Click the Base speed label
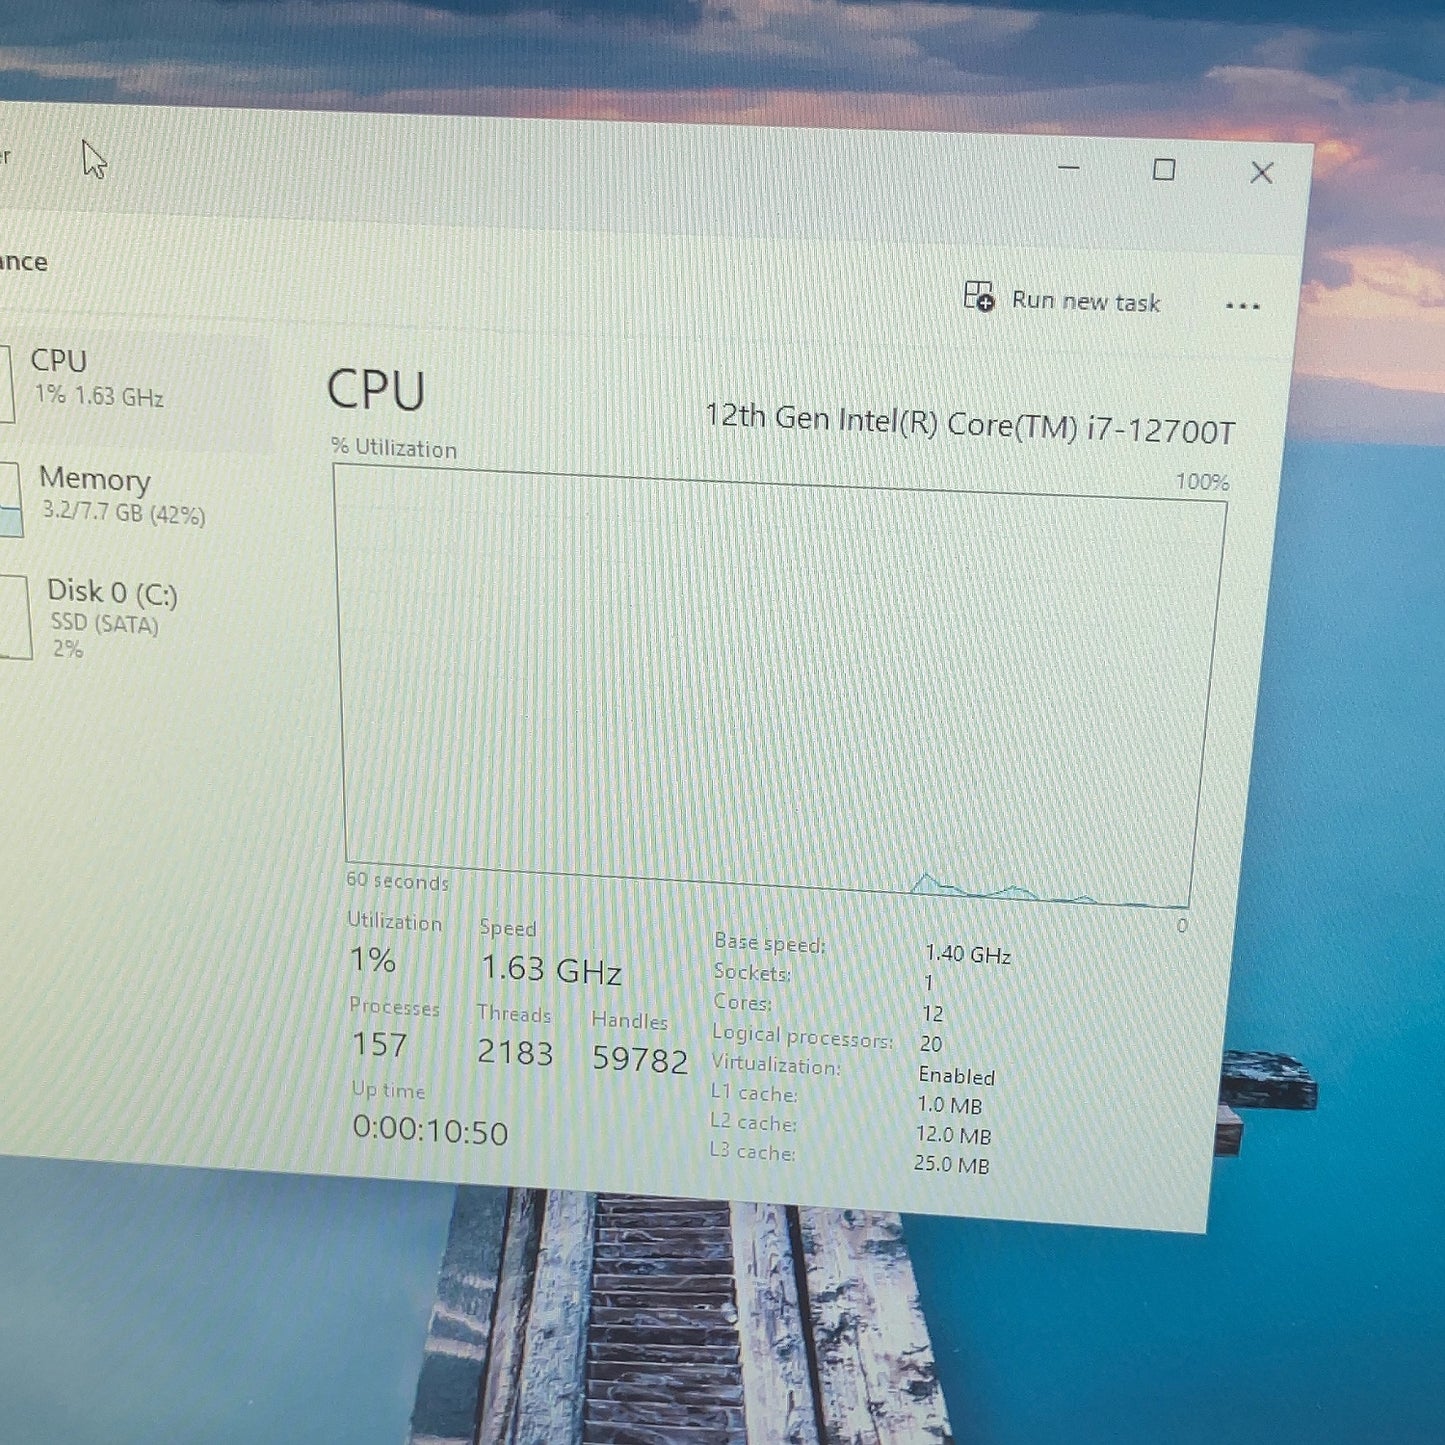 (x=770, y=942)
